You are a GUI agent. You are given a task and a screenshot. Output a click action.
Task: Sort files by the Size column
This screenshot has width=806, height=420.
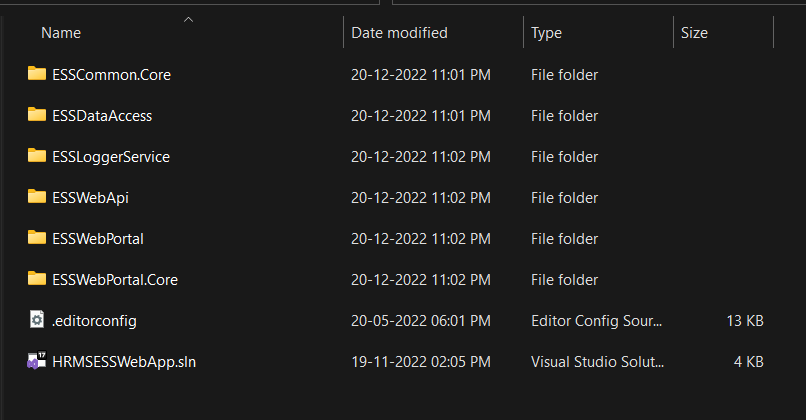coord(694,33)
